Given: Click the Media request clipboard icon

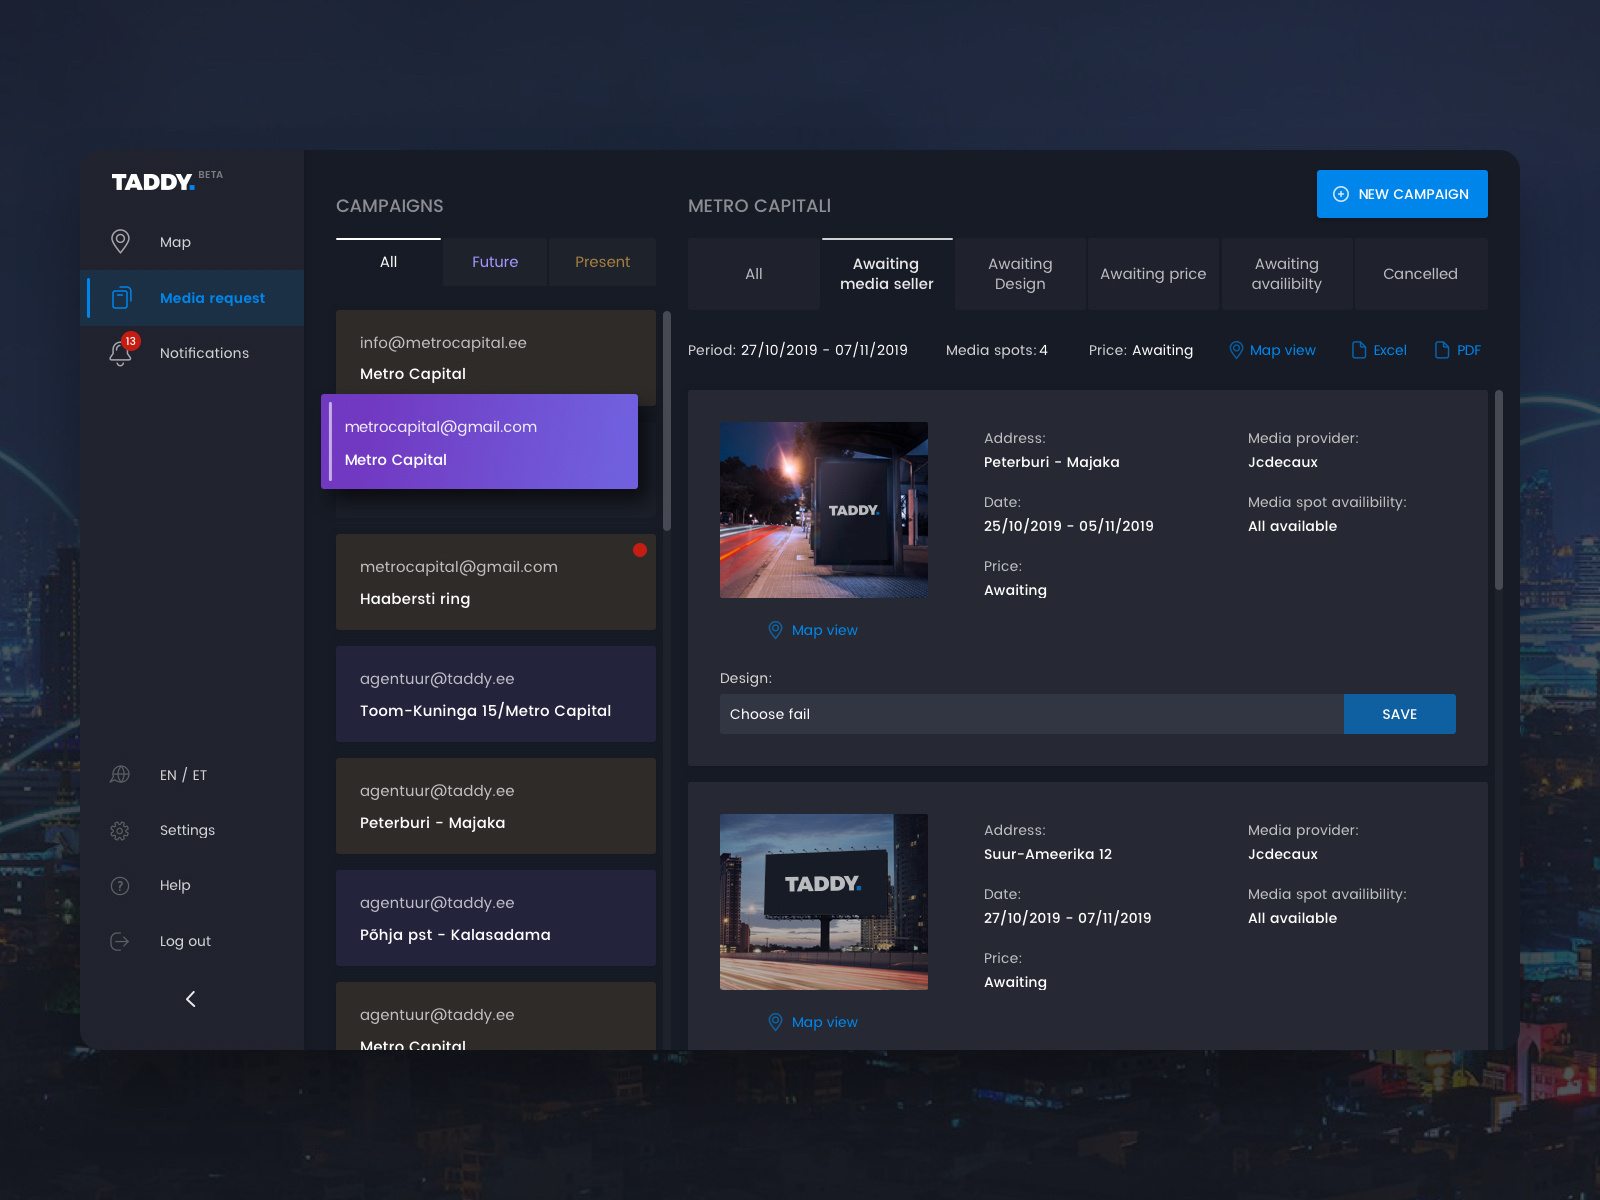Looking at the screenshot, I should 121,297.
